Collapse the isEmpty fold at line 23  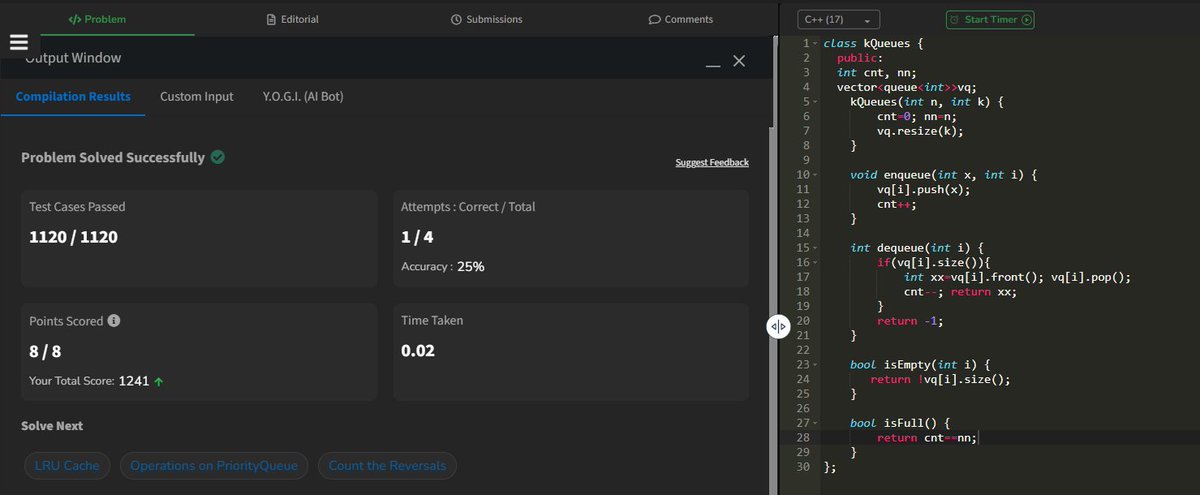pos(816,365)
